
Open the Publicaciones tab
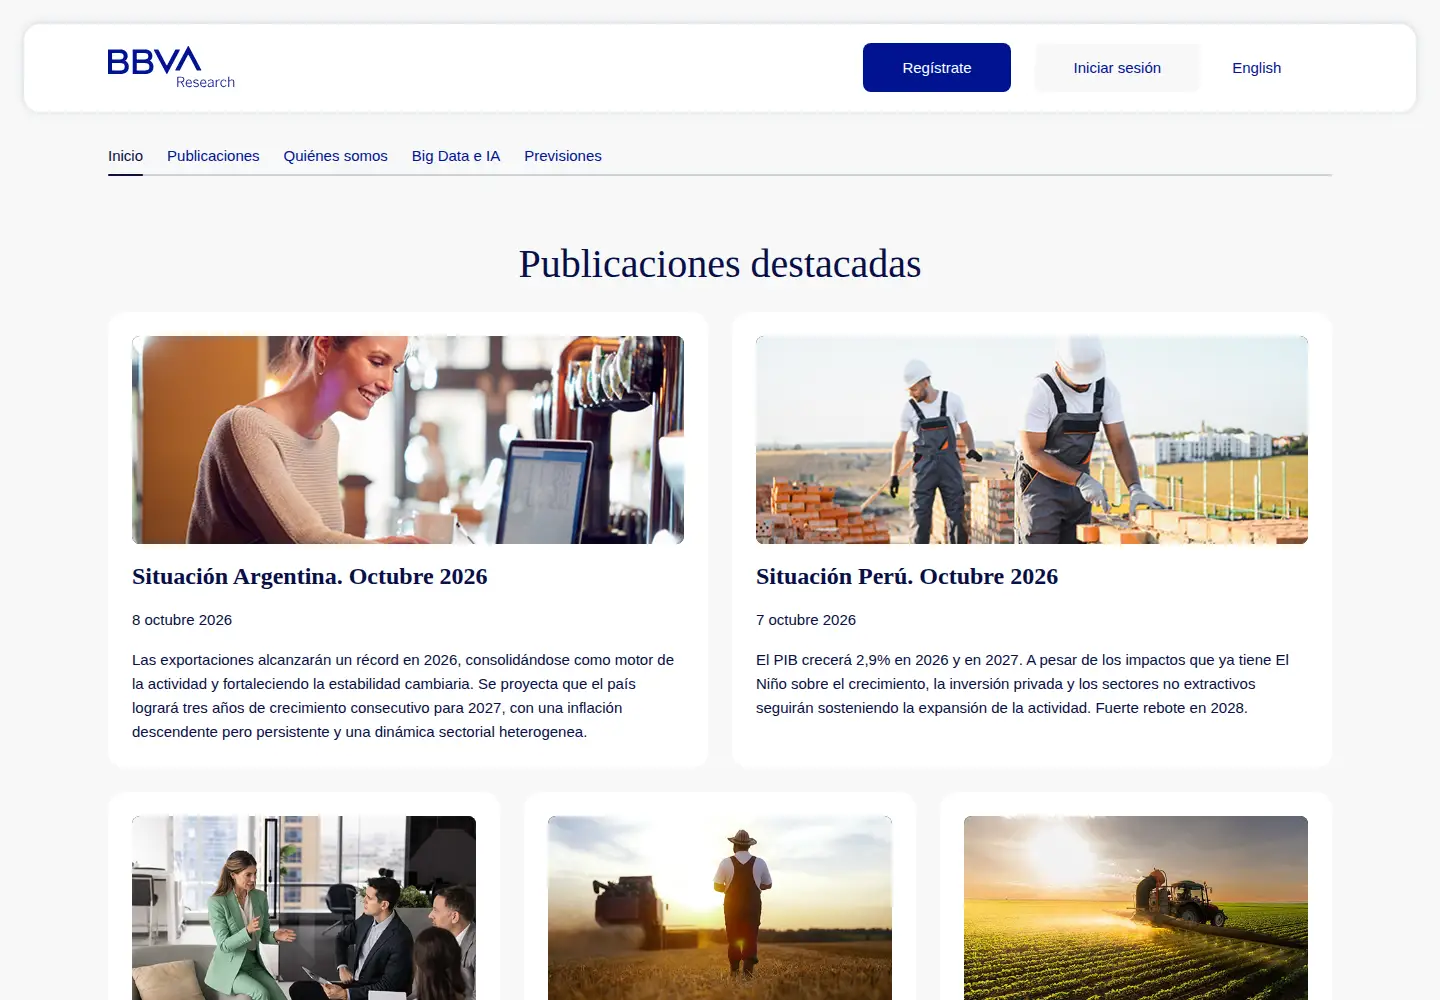[213, 156]
